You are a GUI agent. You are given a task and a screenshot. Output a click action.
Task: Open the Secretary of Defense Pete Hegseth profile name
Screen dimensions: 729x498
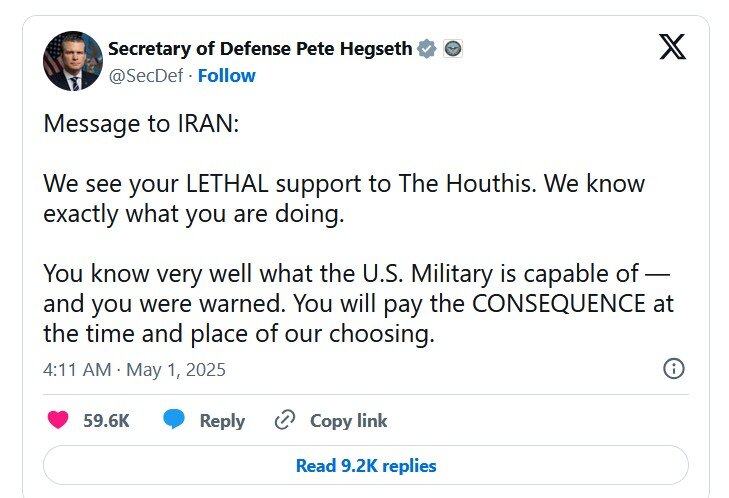pos(259,48)
